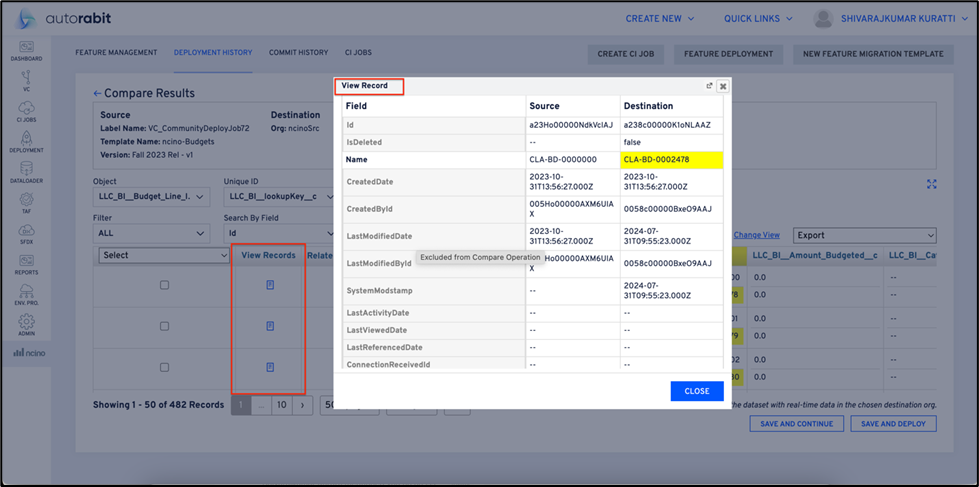Image resolution: width=979 pixels, height=487 pixels.
Task: Check the first row checkbox
Action: (165, 285)
